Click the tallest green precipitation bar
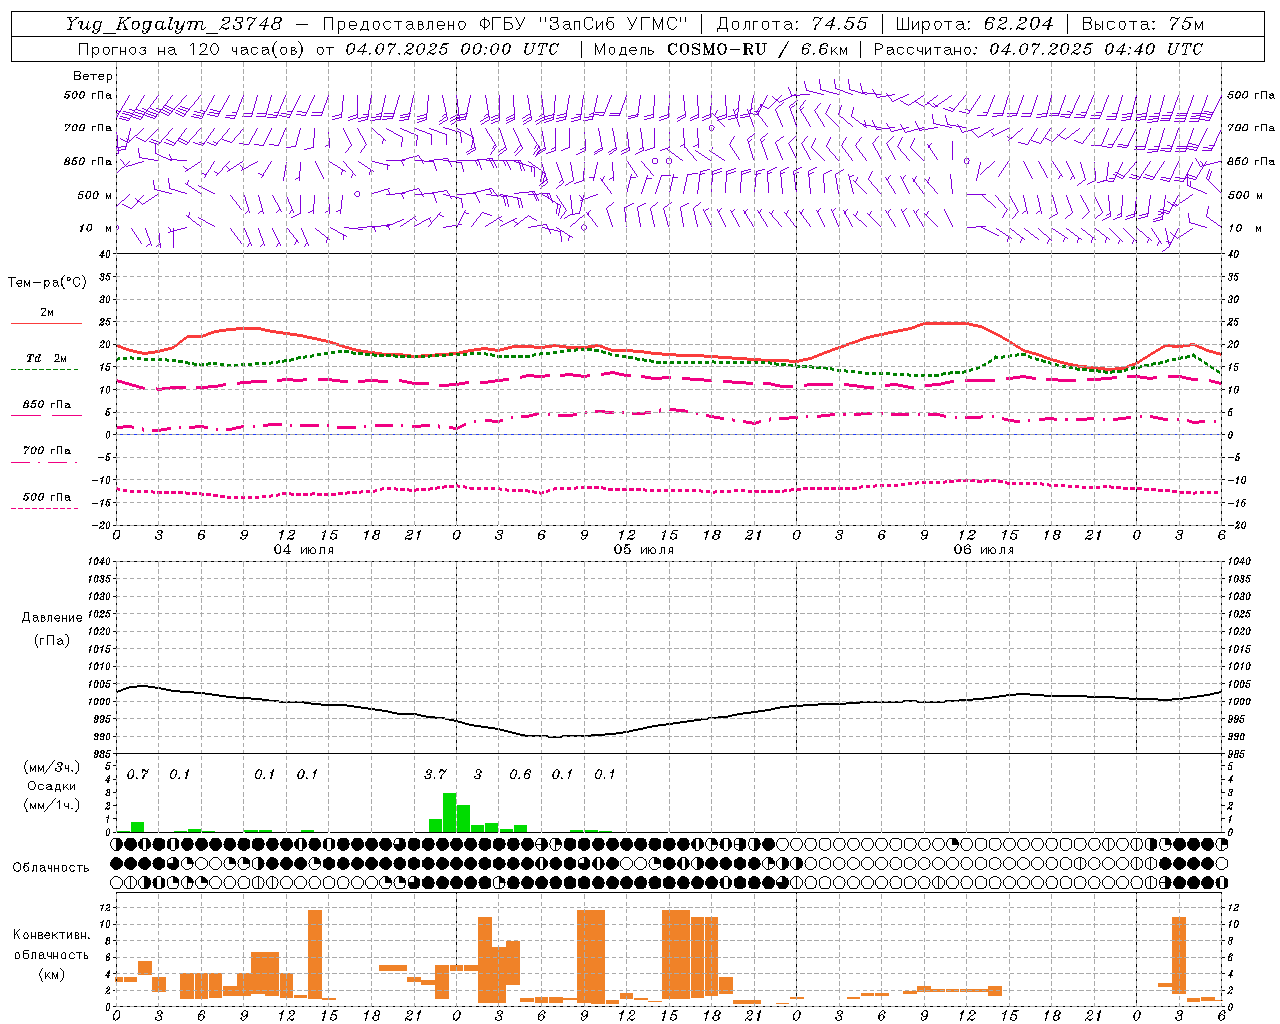The width and height of the screenshot is (1280, 1024). pyautogui.click(x=450, y=812)
